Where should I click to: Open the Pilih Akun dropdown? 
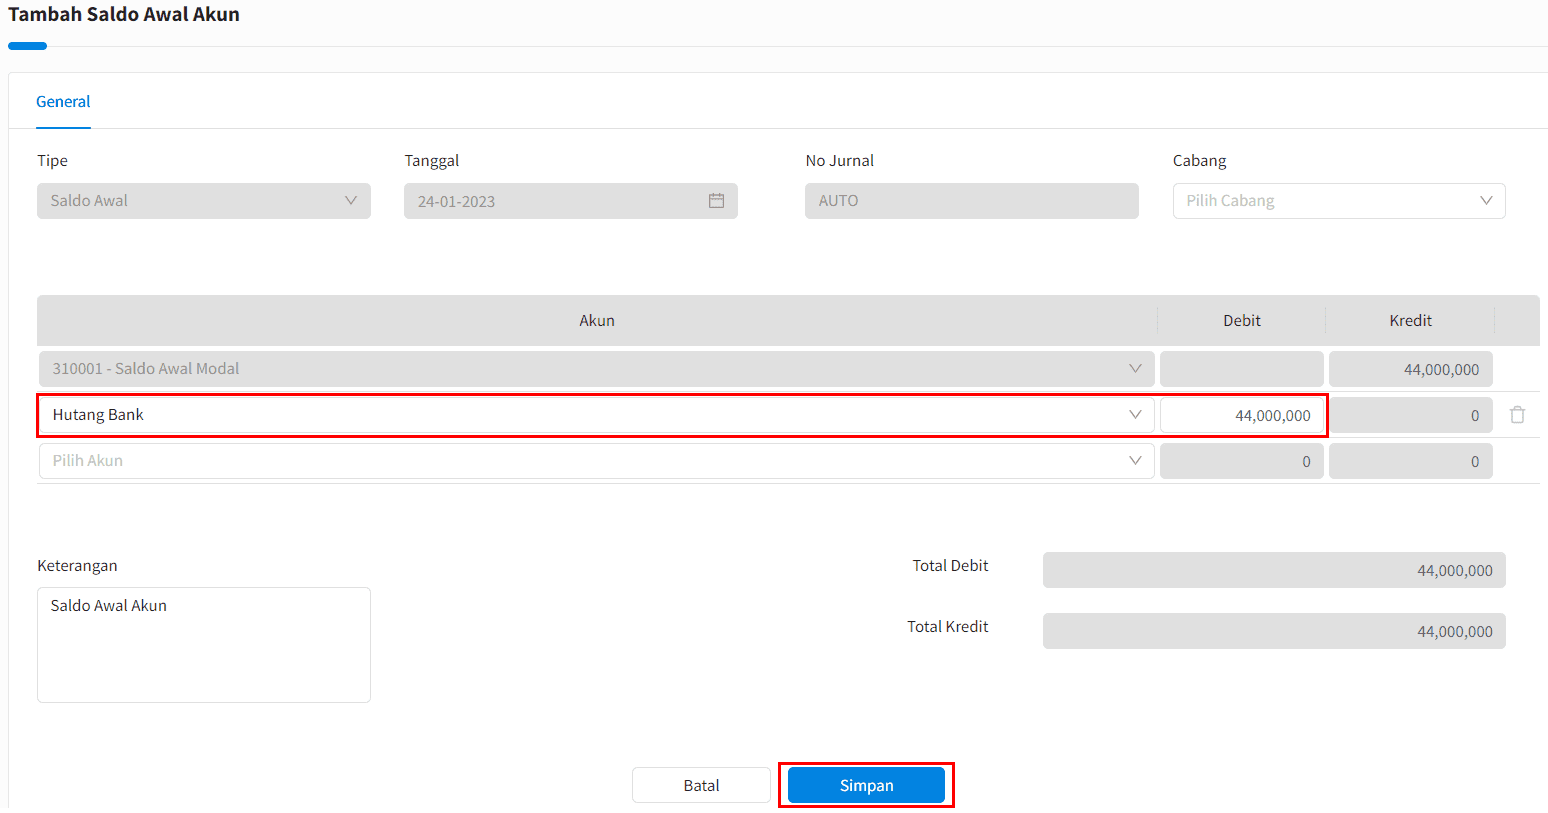point(597,461)
